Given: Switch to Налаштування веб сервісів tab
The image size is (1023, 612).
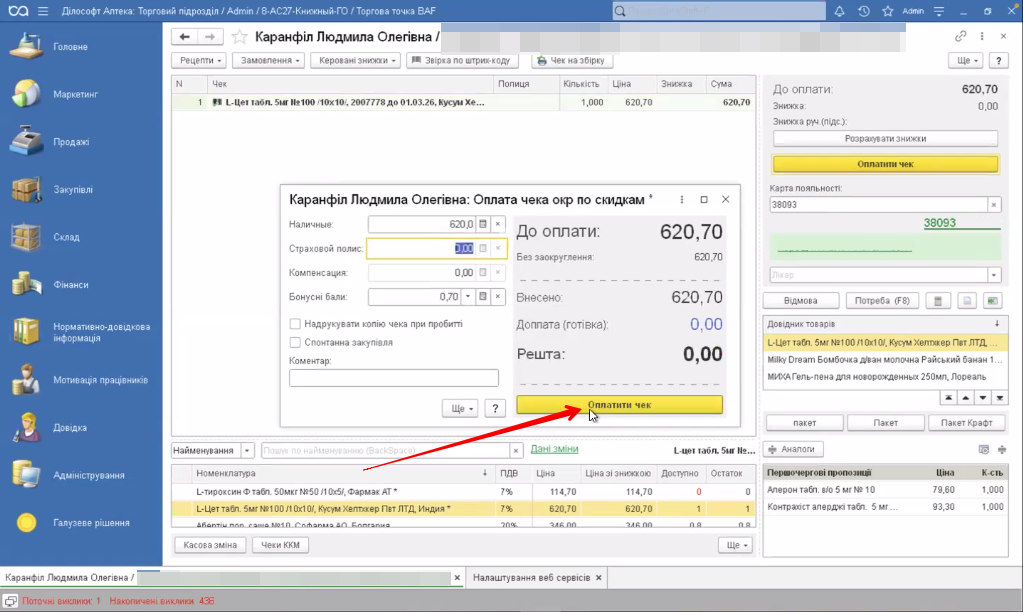Looking at the screenshot, I should coord(531,578).
